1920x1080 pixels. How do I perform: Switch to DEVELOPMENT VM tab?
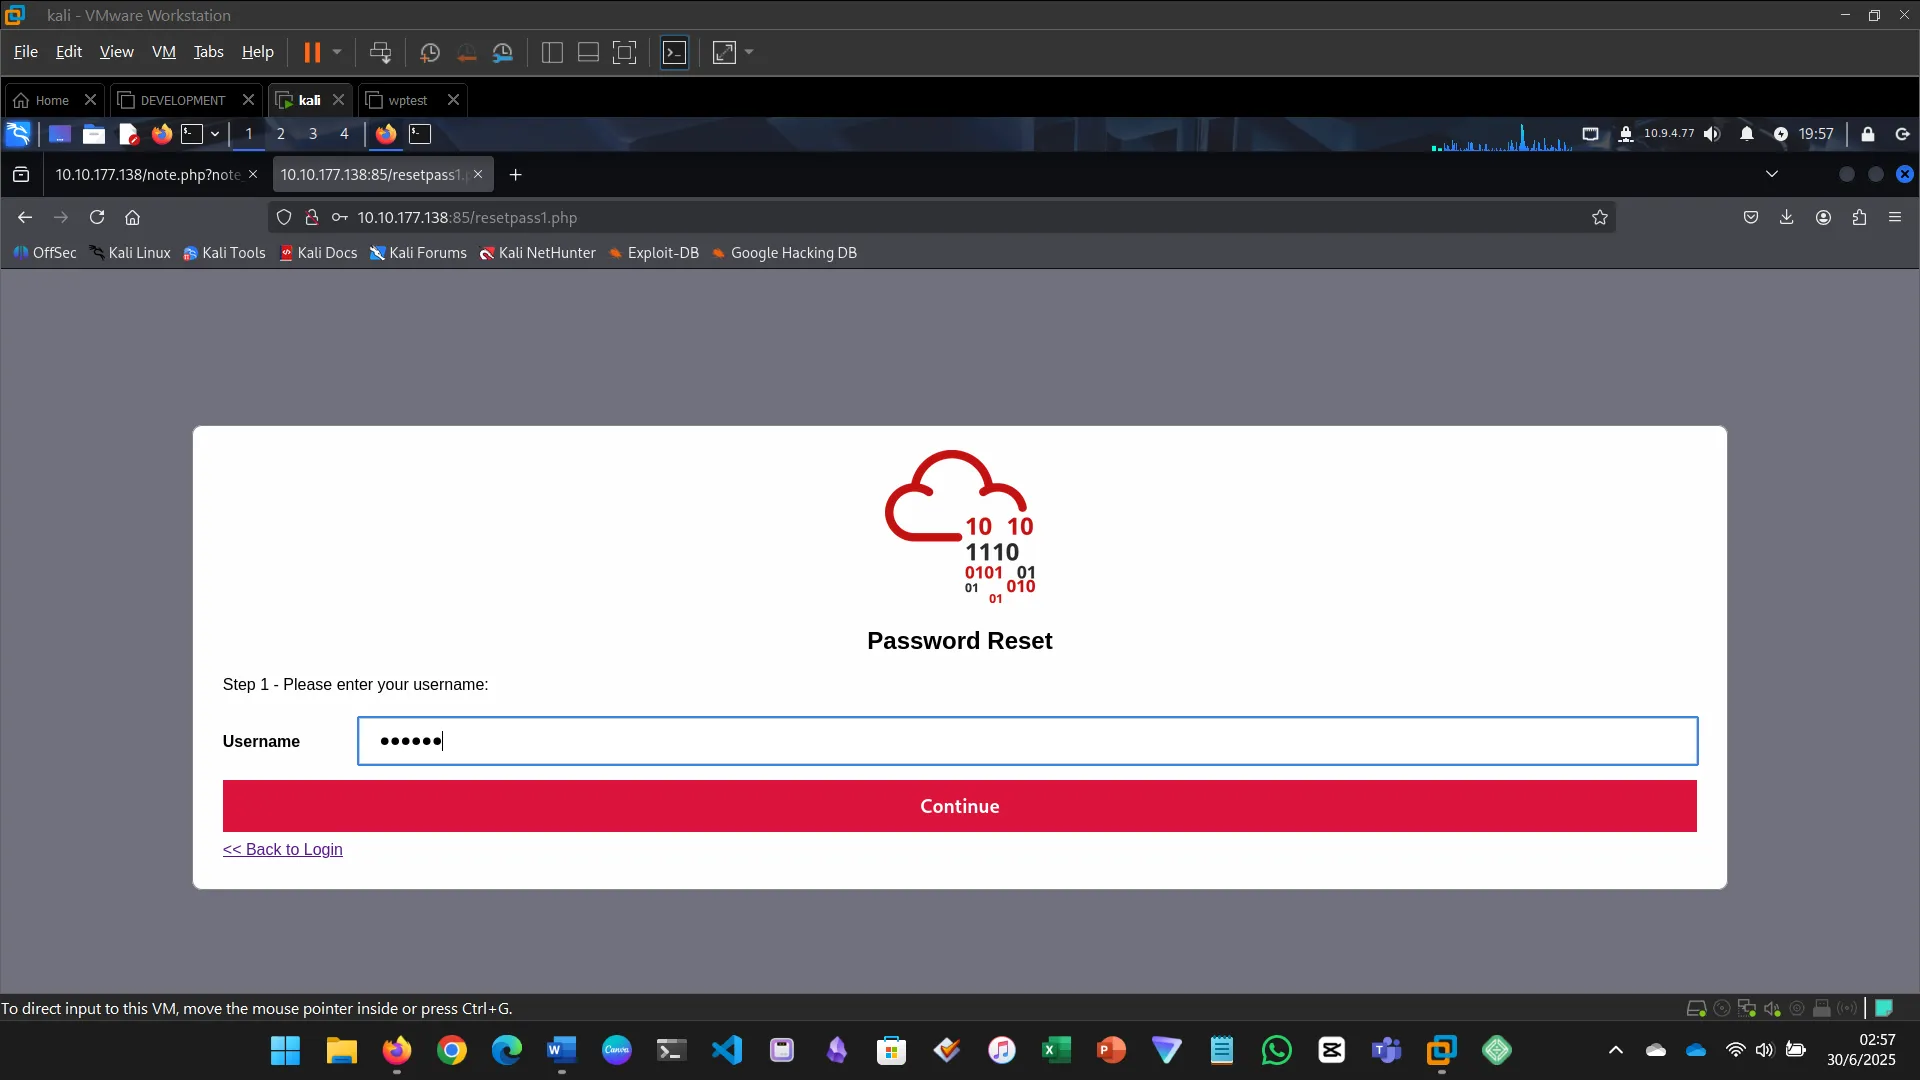pyautogui.click(x=182, y=100)
